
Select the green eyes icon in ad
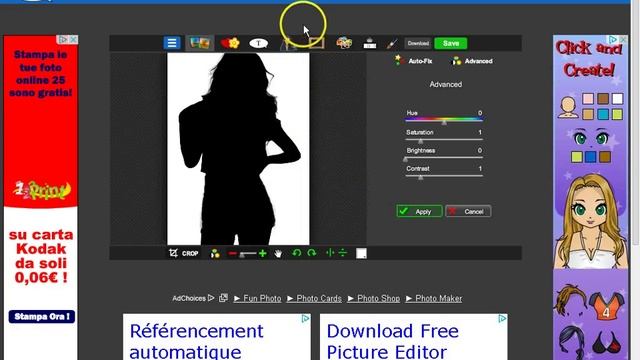[591, 138]
